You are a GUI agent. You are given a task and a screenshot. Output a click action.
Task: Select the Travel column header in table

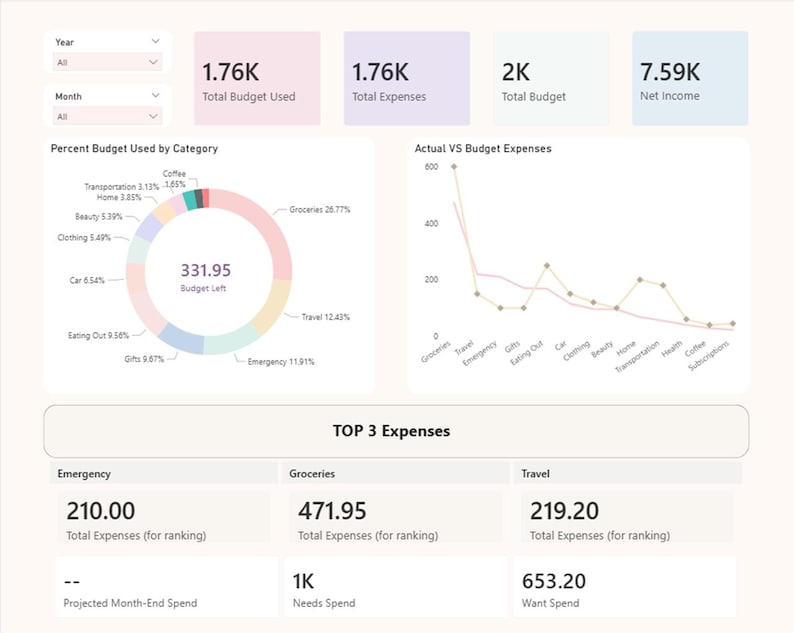click(x=628, y=473)
